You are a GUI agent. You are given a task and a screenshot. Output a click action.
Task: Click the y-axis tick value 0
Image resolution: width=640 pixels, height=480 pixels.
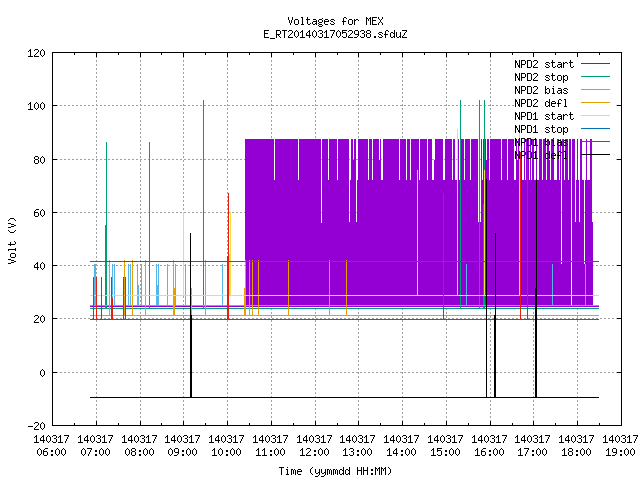[x=42, y=373]
